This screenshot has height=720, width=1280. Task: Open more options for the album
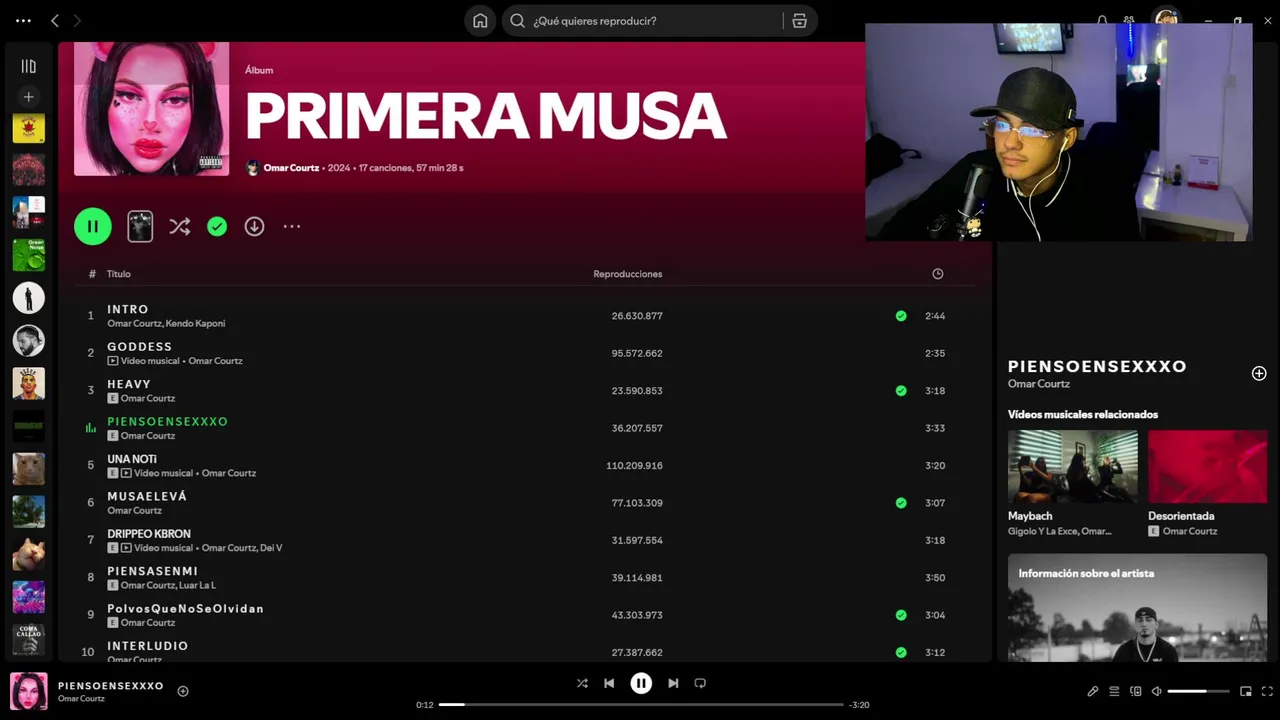291,227
